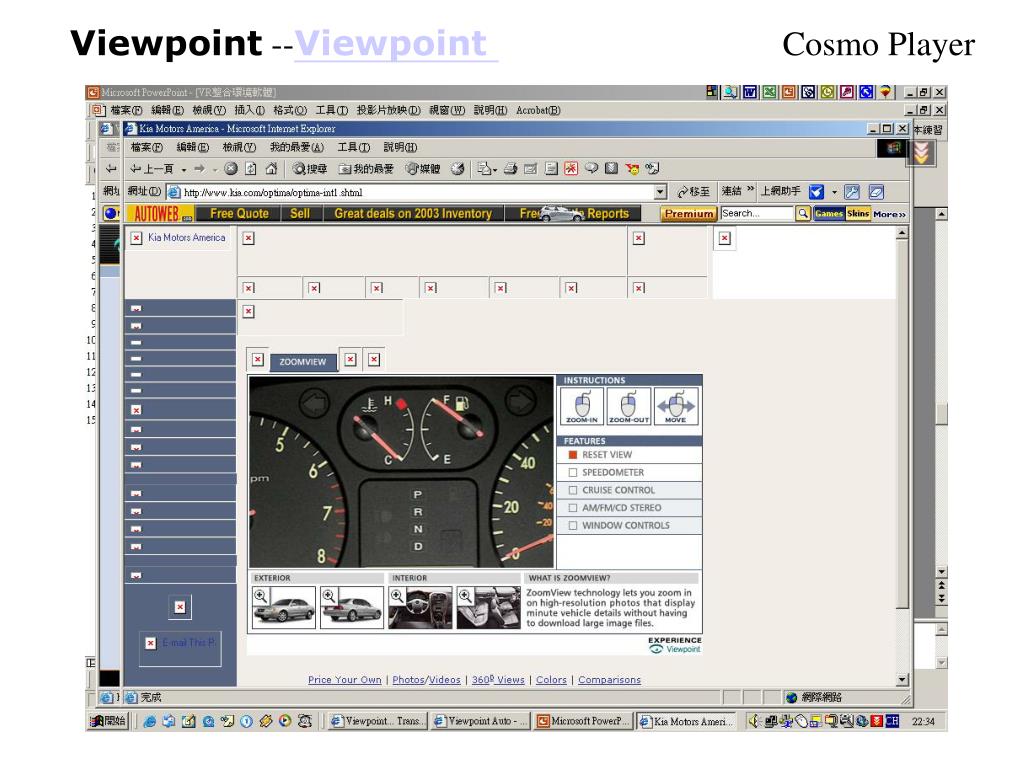
Task: Open the address bar URL dropdown
Action: (660, 192)
